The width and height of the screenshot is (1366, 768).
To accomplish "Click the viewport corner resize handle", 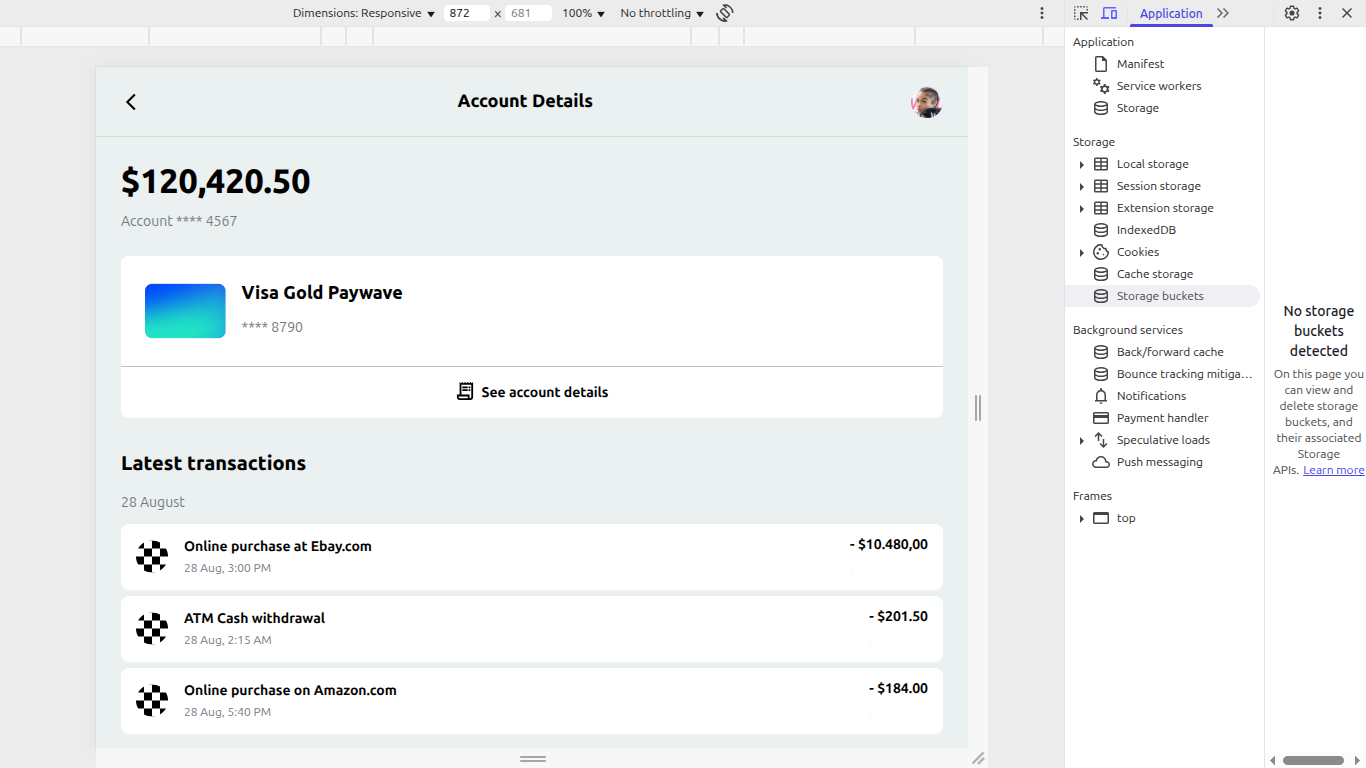I will click(978, 759).
